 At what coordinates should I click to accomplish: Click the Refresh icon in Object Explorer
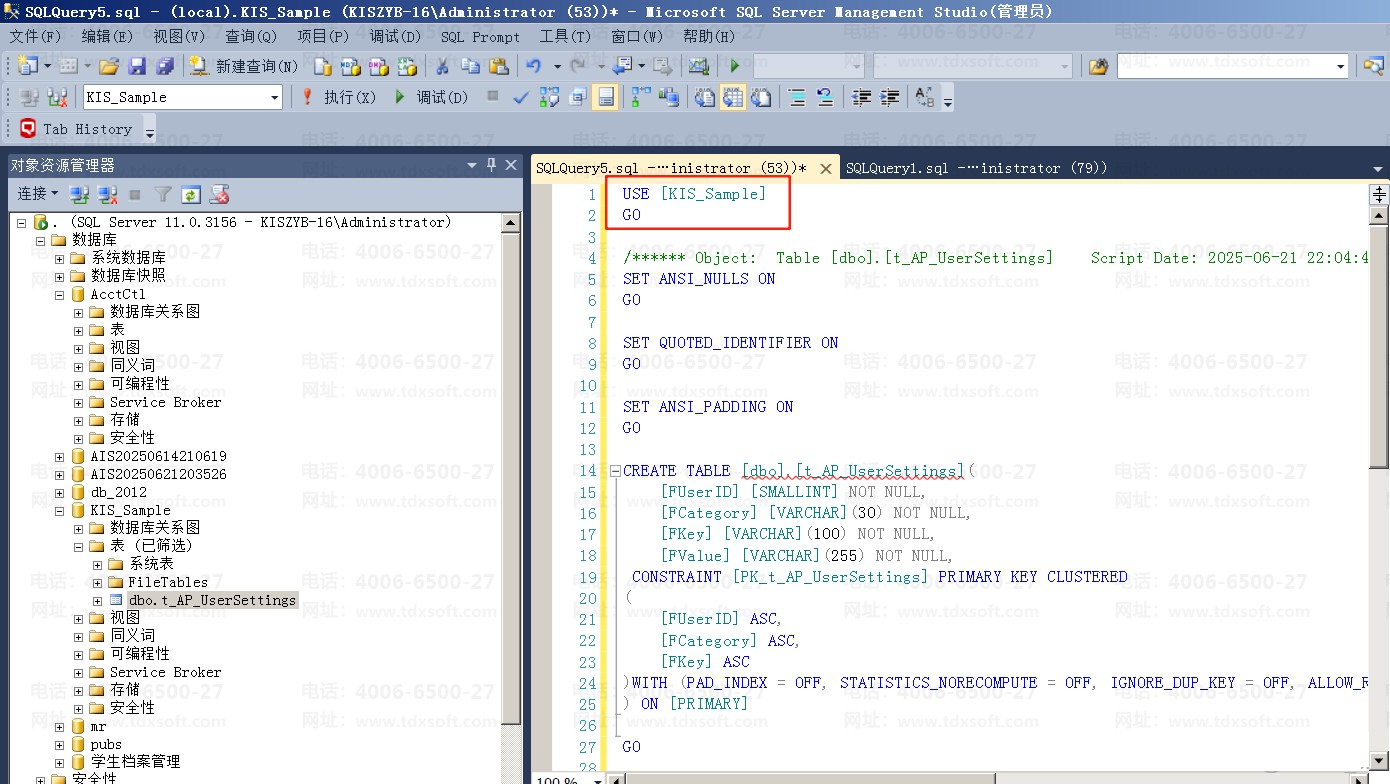(x=191, y=194)
